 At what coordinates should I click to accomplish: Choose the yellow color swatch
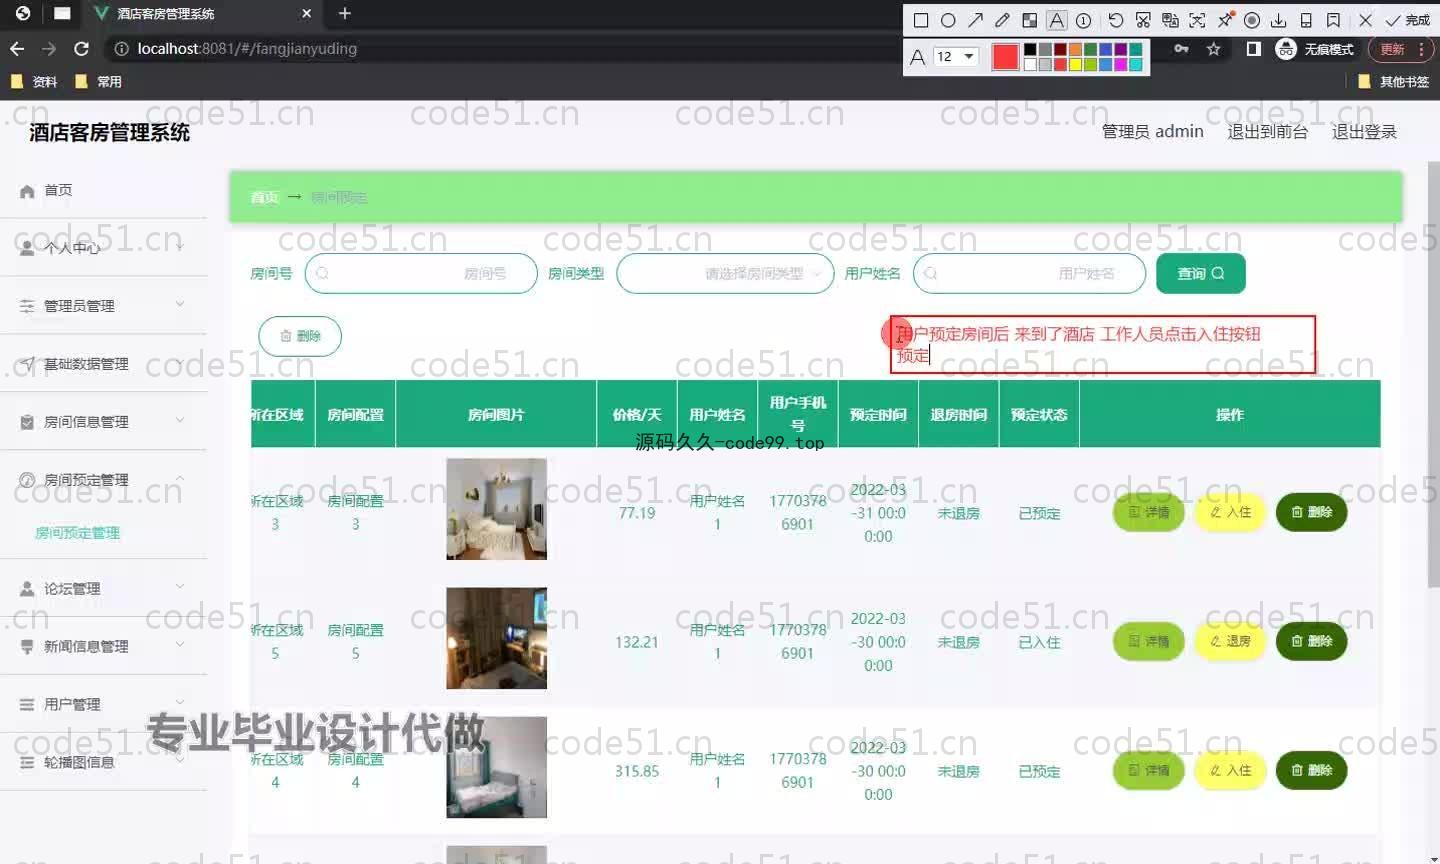[x=1075, y=65]
